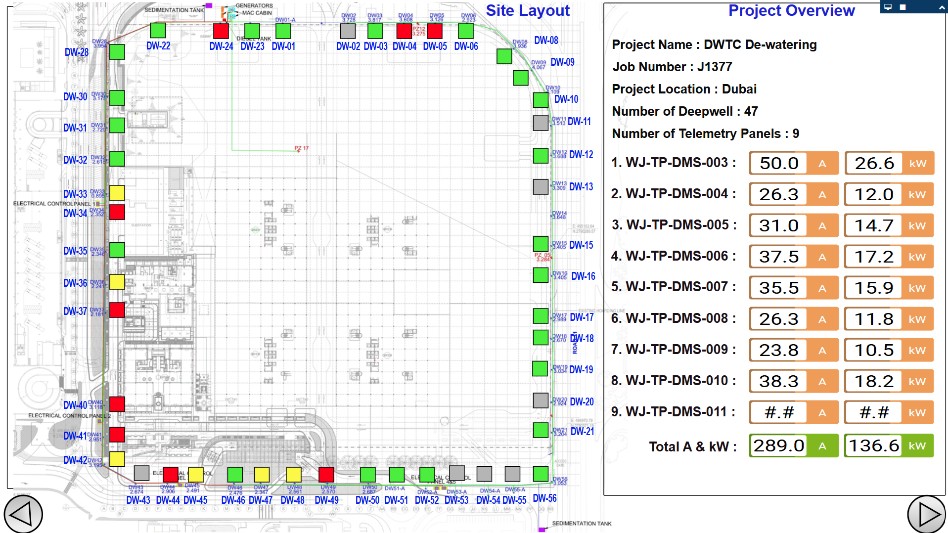Click the Site Layout title
948x533 pixels.
[527, 11]
